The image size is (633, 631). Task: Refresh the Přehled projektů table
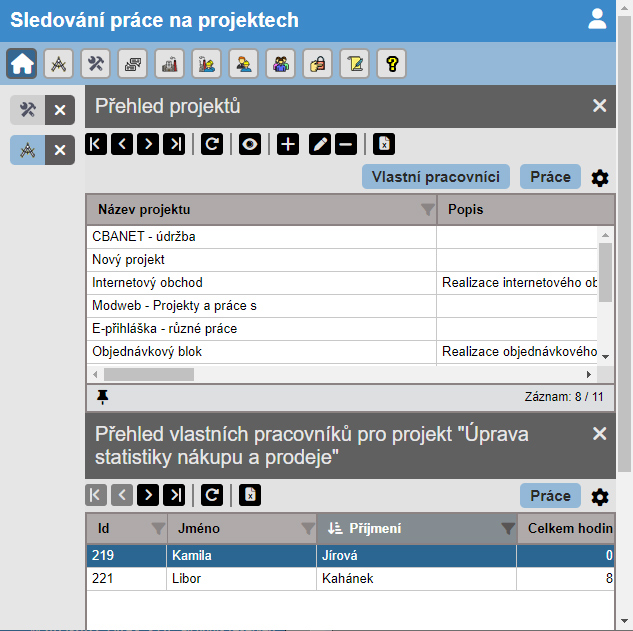[x=212, y=144]
